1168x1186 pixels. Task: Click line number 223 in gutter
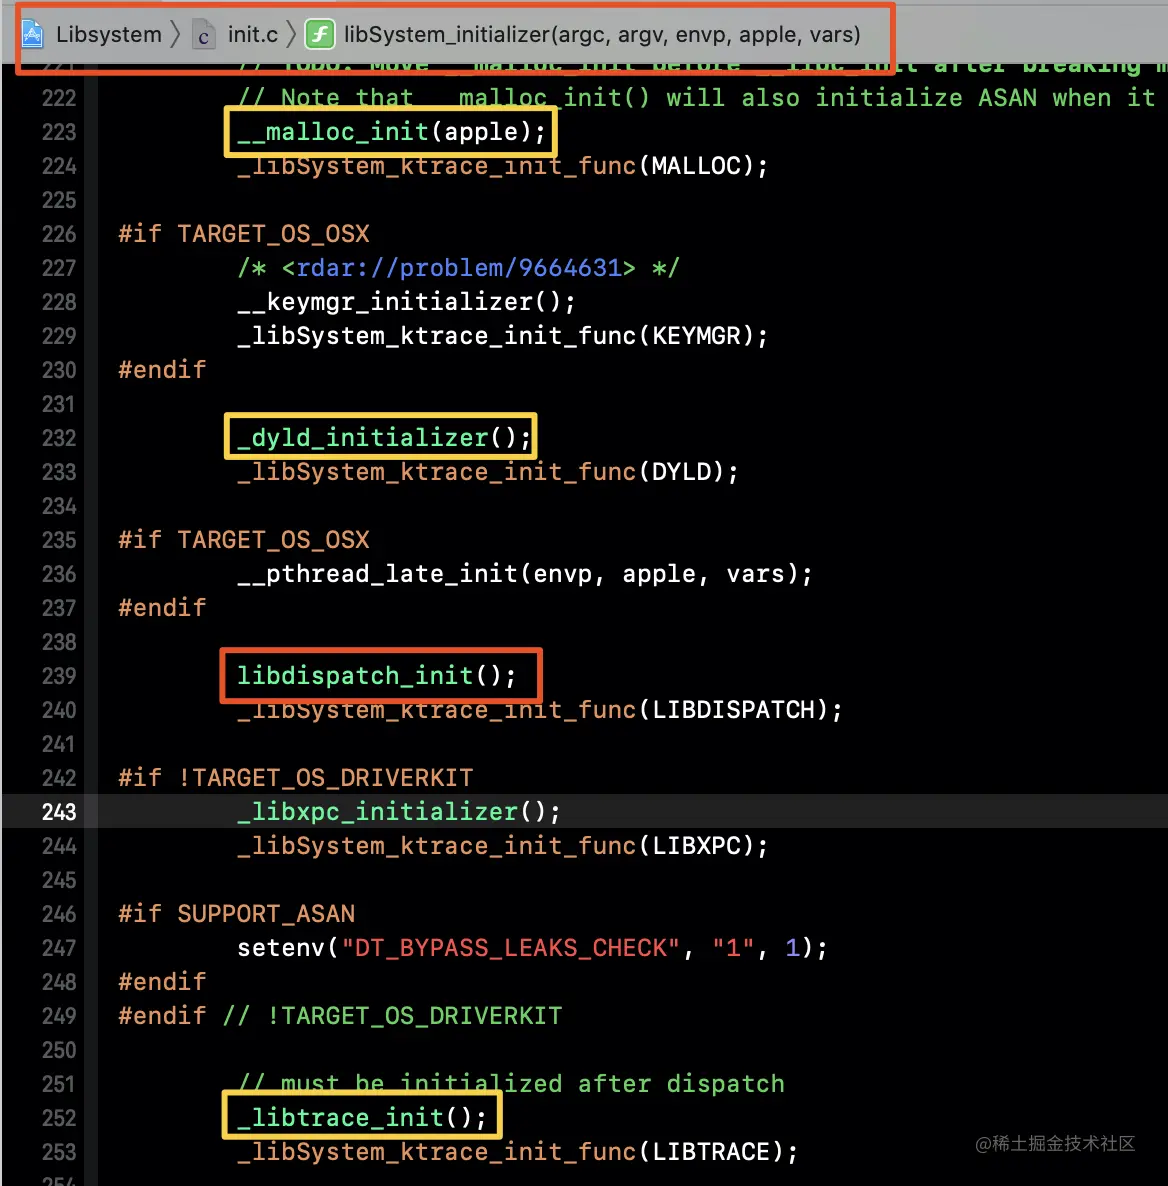(x=59, y=132)
